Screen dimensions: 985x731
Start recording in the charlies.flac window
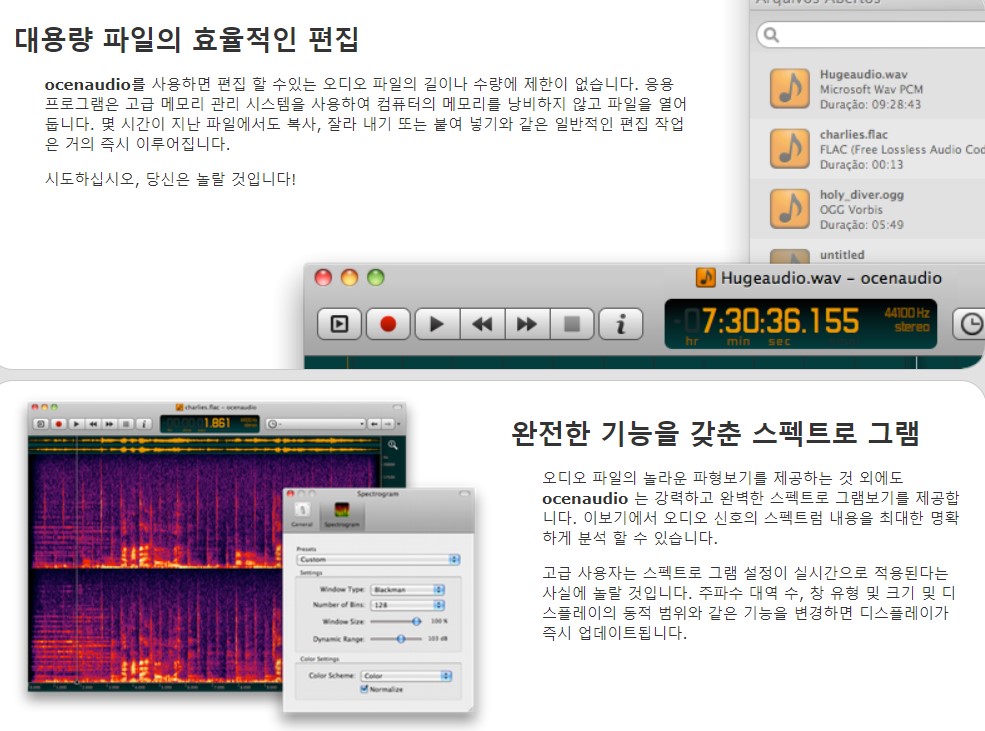pos(58,424)
